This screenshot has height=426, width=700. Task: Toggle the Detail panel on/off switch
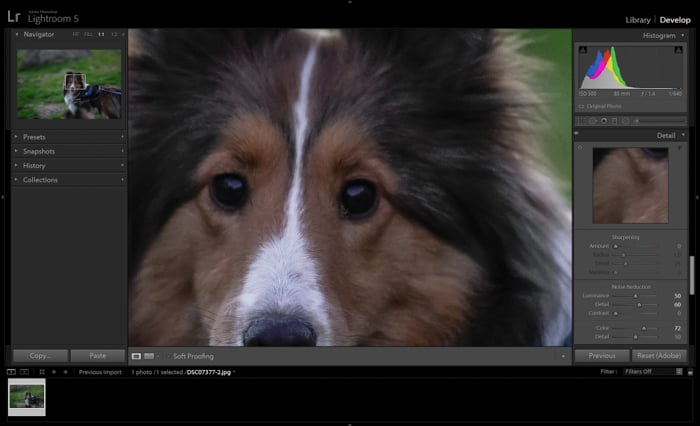tap(576, 133)
